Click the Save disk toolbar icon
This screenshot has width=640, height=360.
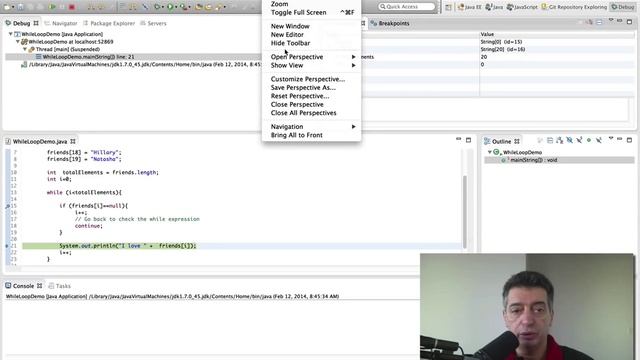tap(20, 7)
